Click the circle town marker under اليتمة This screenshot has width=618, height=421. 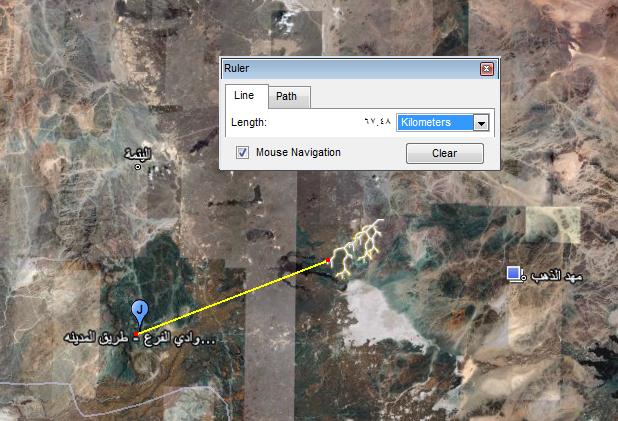[x=138, y=167]
